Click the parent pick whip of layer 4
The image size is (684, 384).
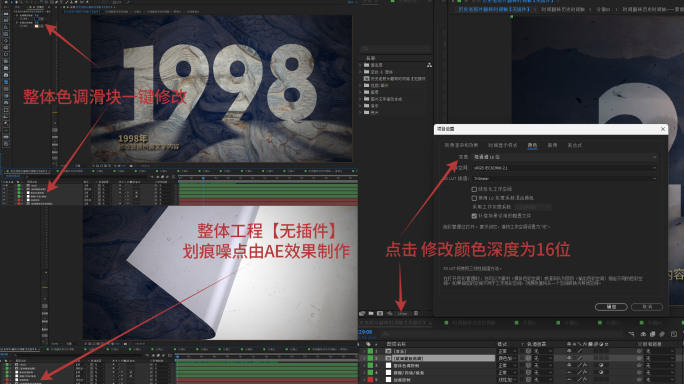click(639, 372)
